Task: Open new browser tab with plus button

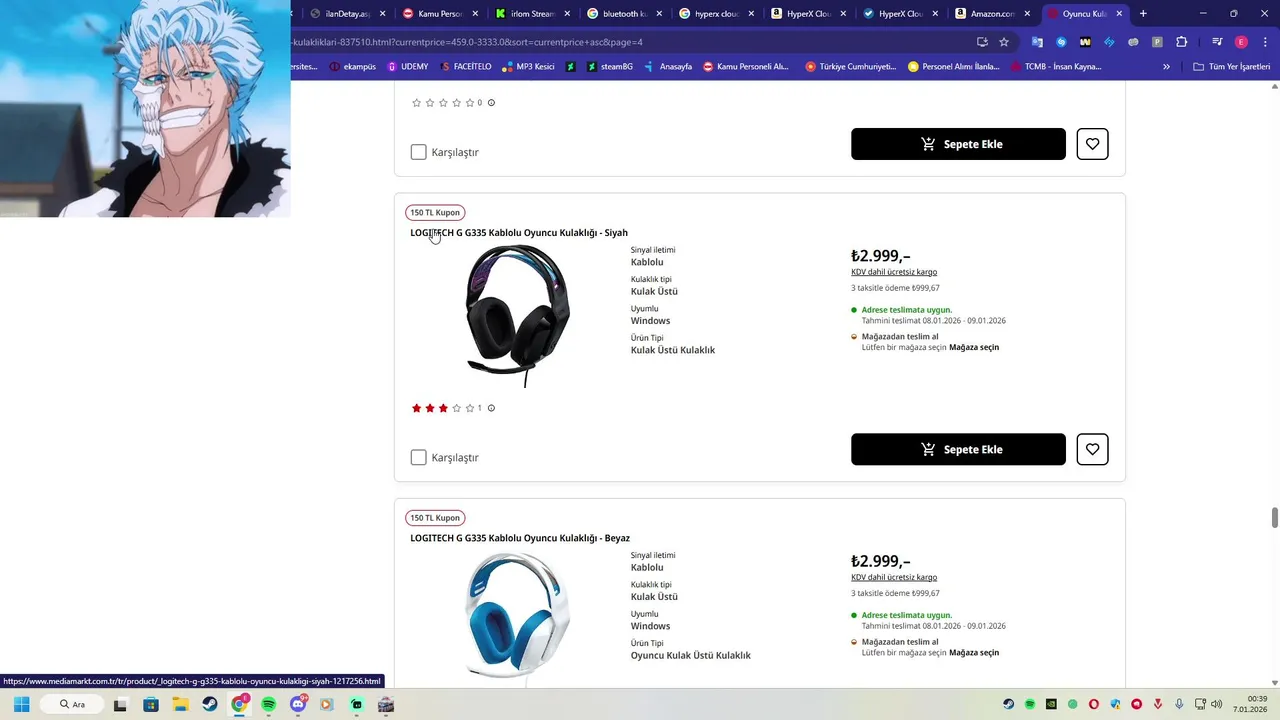Action: tap(1143, 14)
